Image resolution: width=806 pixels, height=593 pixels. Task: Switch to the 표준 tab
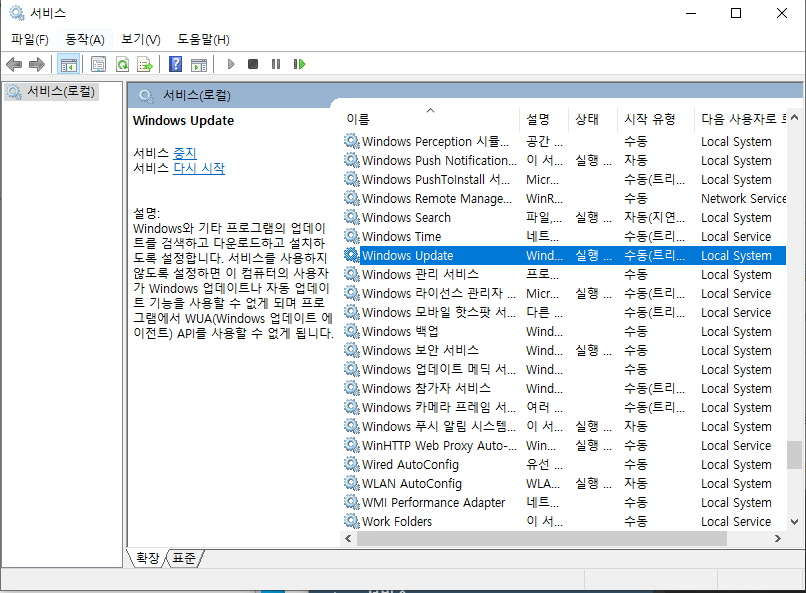(x=184, y=558)
